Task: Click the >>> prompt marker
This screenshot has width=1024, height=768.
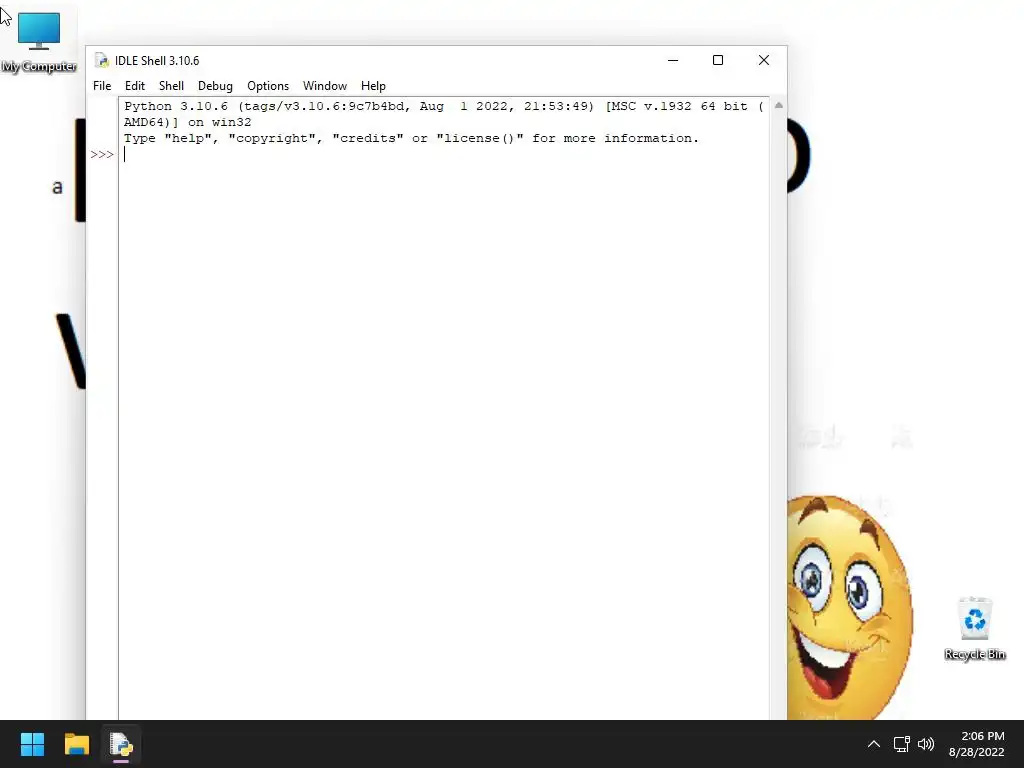Action: (102, 155)
